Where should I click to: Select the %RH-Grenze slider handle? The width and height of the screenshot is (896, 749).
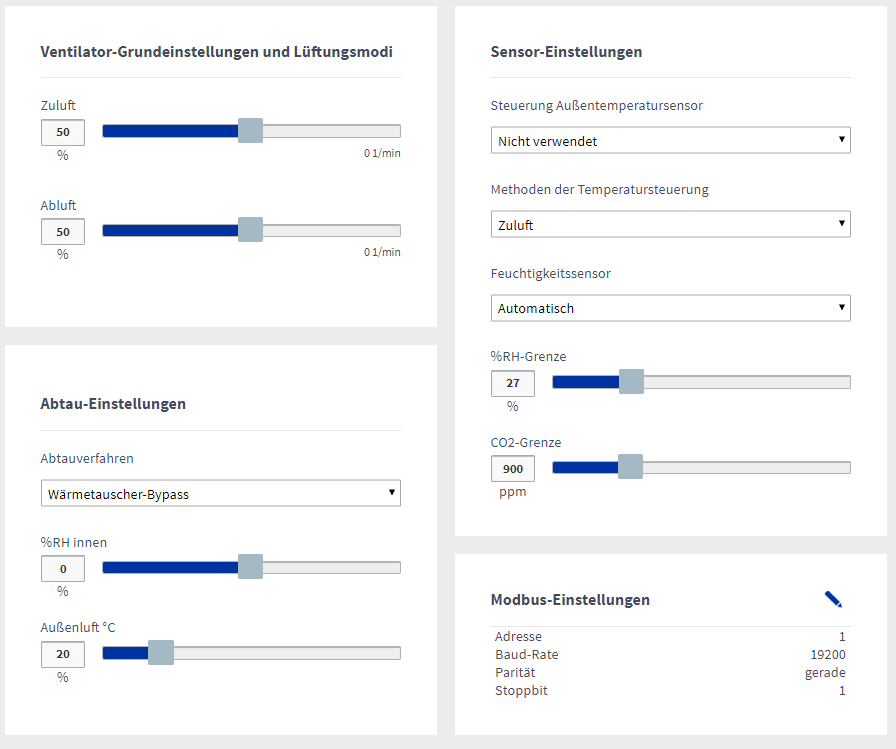631,381
